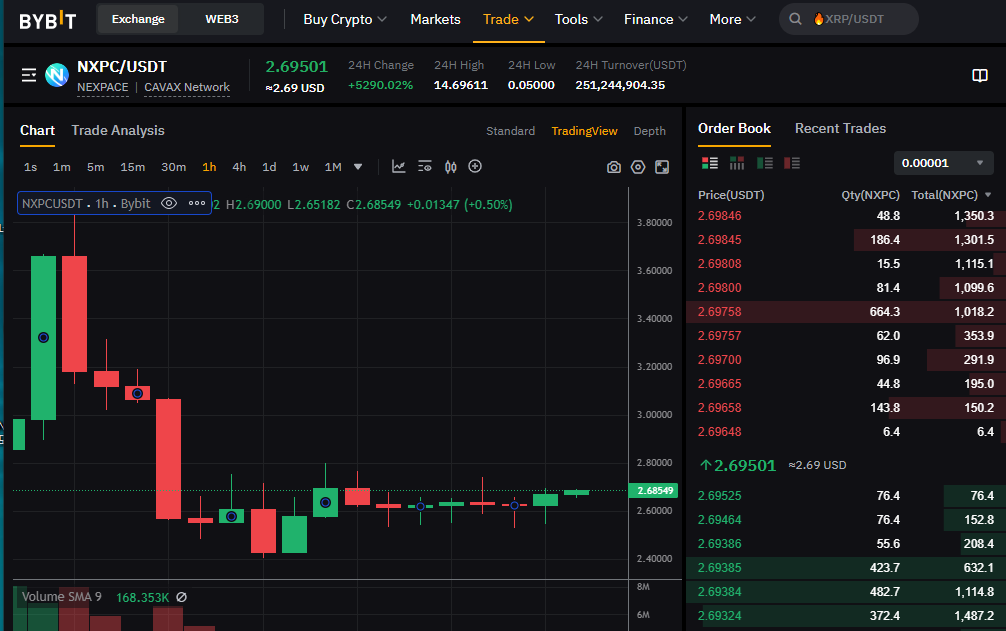1006x631 pixels.
Task: Toggle NXPCUSDT series visibility eye
Action: pos(169,203)
